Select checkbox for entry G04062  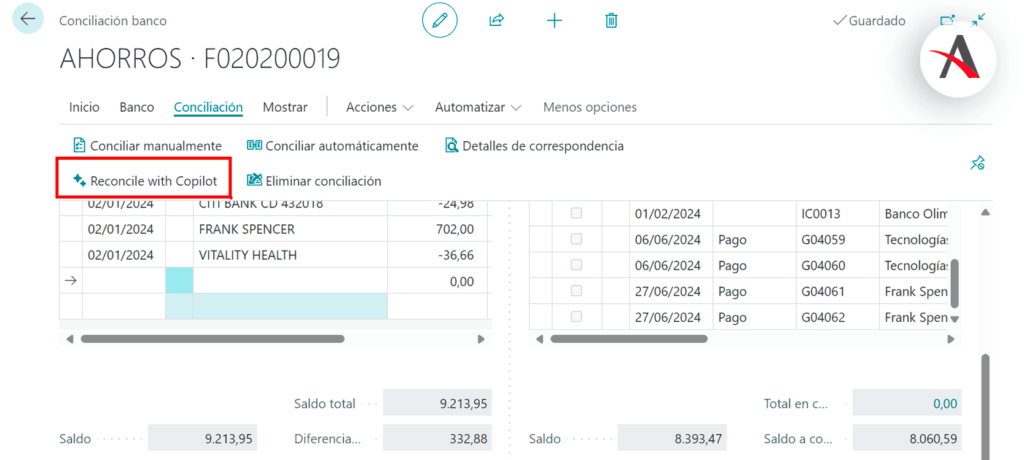click(576, 317)
